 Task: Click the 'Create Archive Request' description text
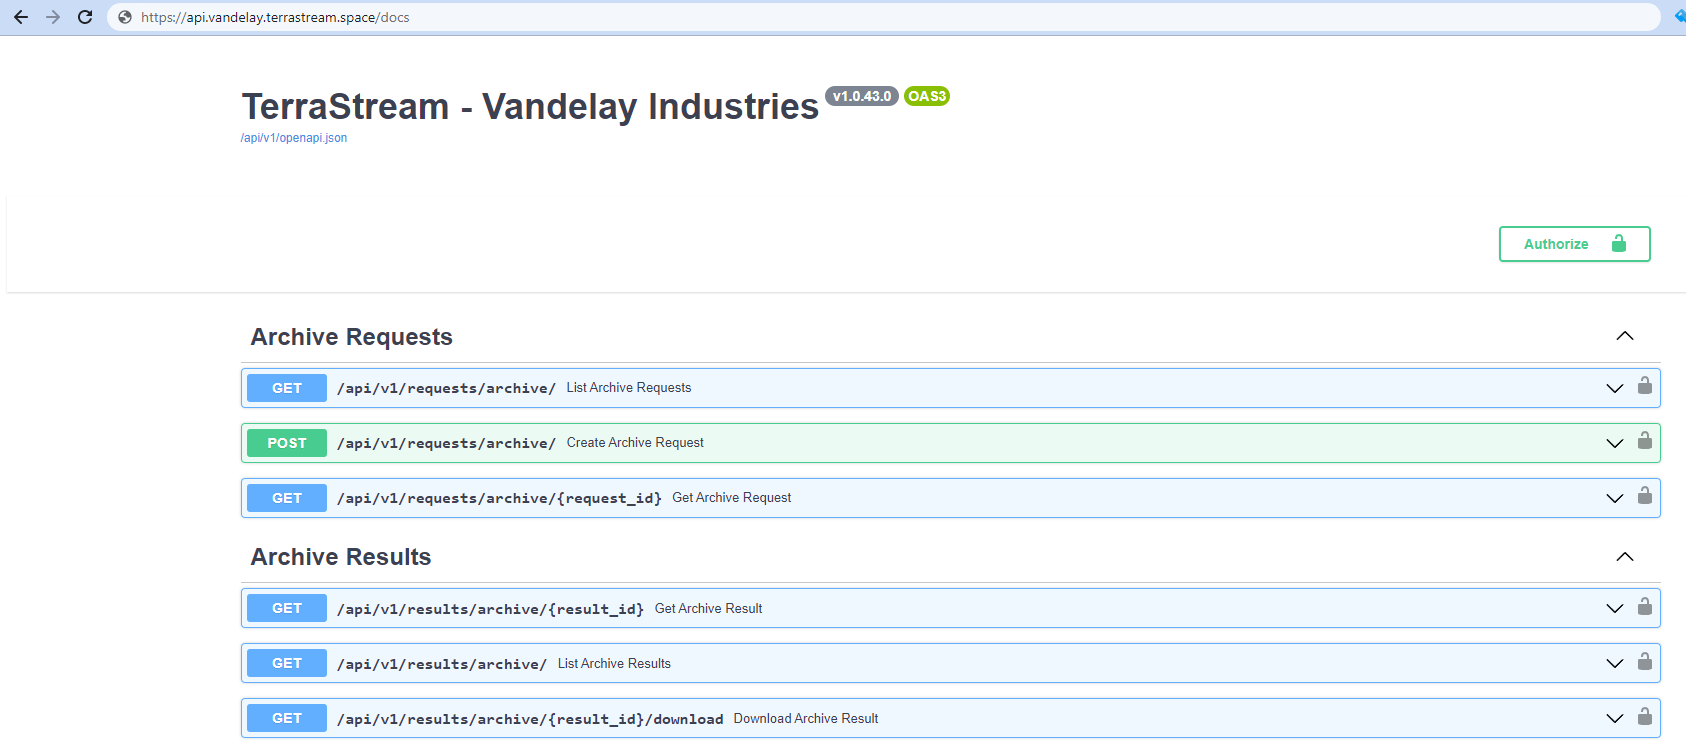tap(635, 443)
